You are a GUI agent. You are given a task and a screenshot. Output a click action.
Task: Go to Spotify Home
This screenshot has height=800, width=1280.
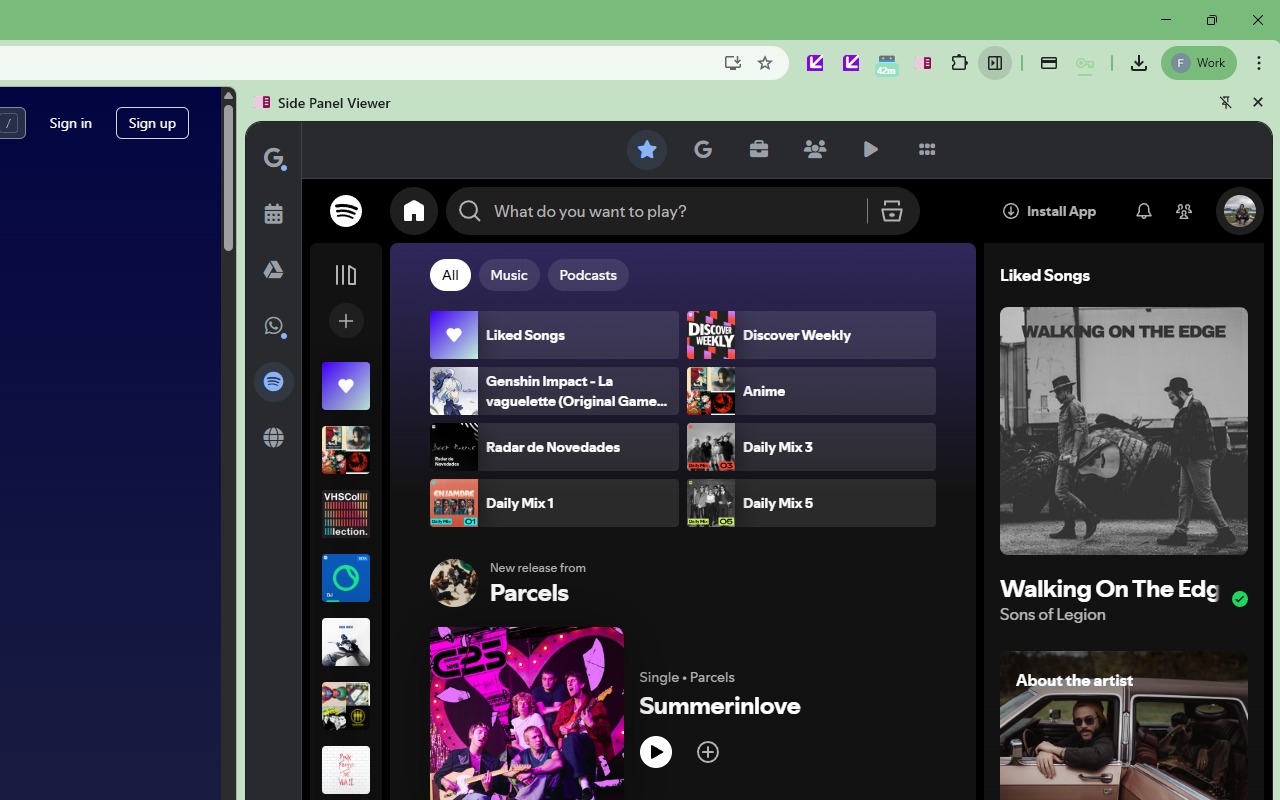(x=414, y=211)
